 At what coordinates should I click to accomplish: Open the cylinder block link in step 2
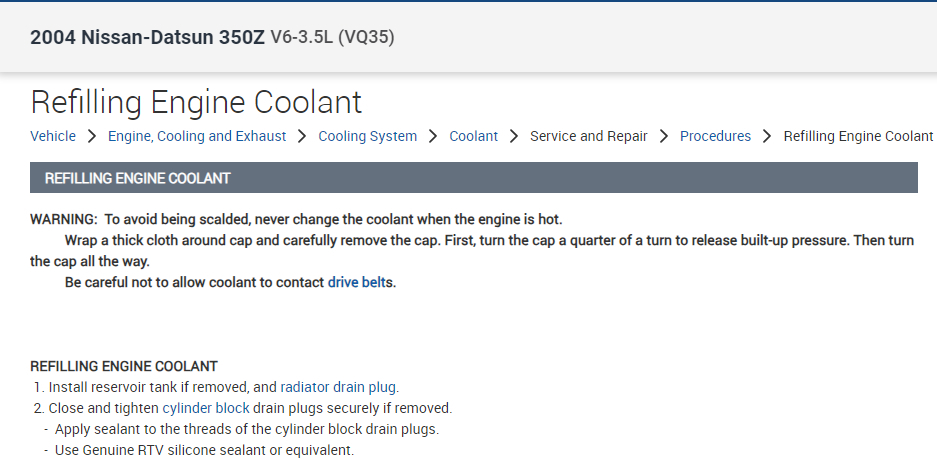tap(205, 408)
